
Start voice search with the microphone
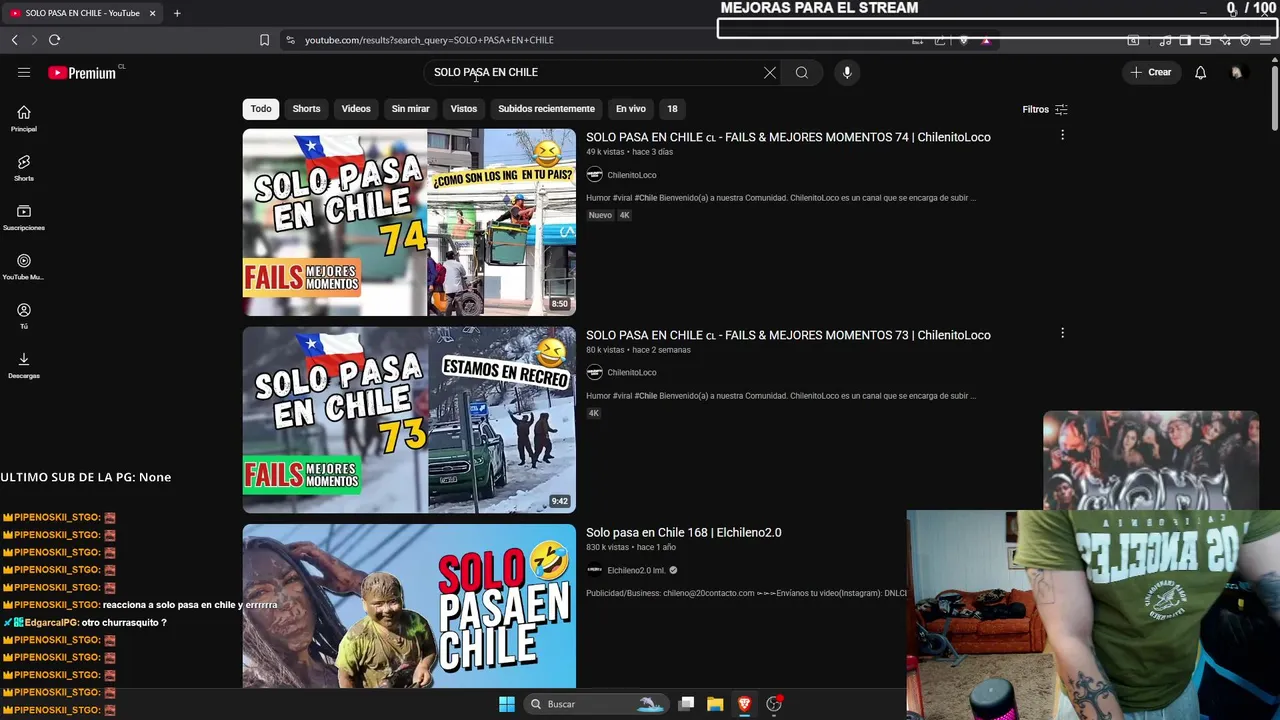click(847, 72)
